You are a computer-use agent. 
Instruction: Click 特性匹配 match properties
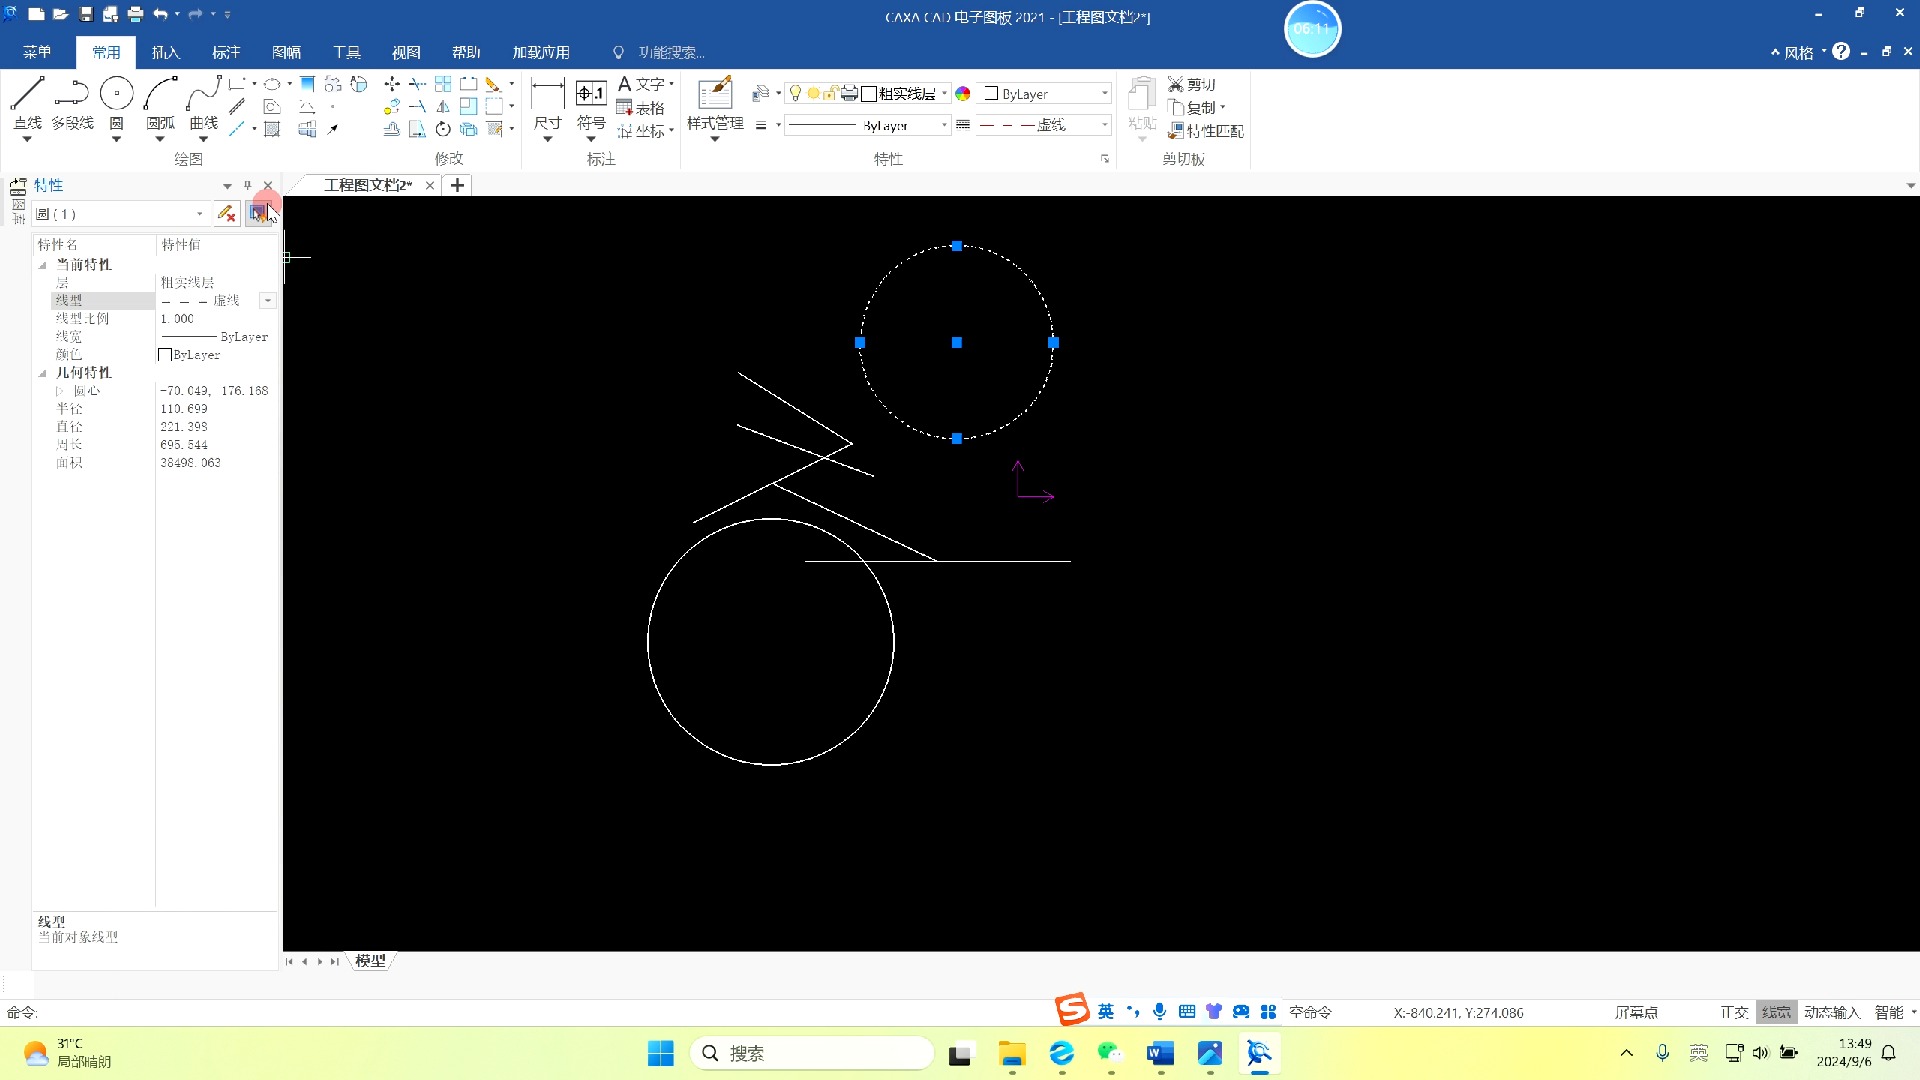point(1206,131)
